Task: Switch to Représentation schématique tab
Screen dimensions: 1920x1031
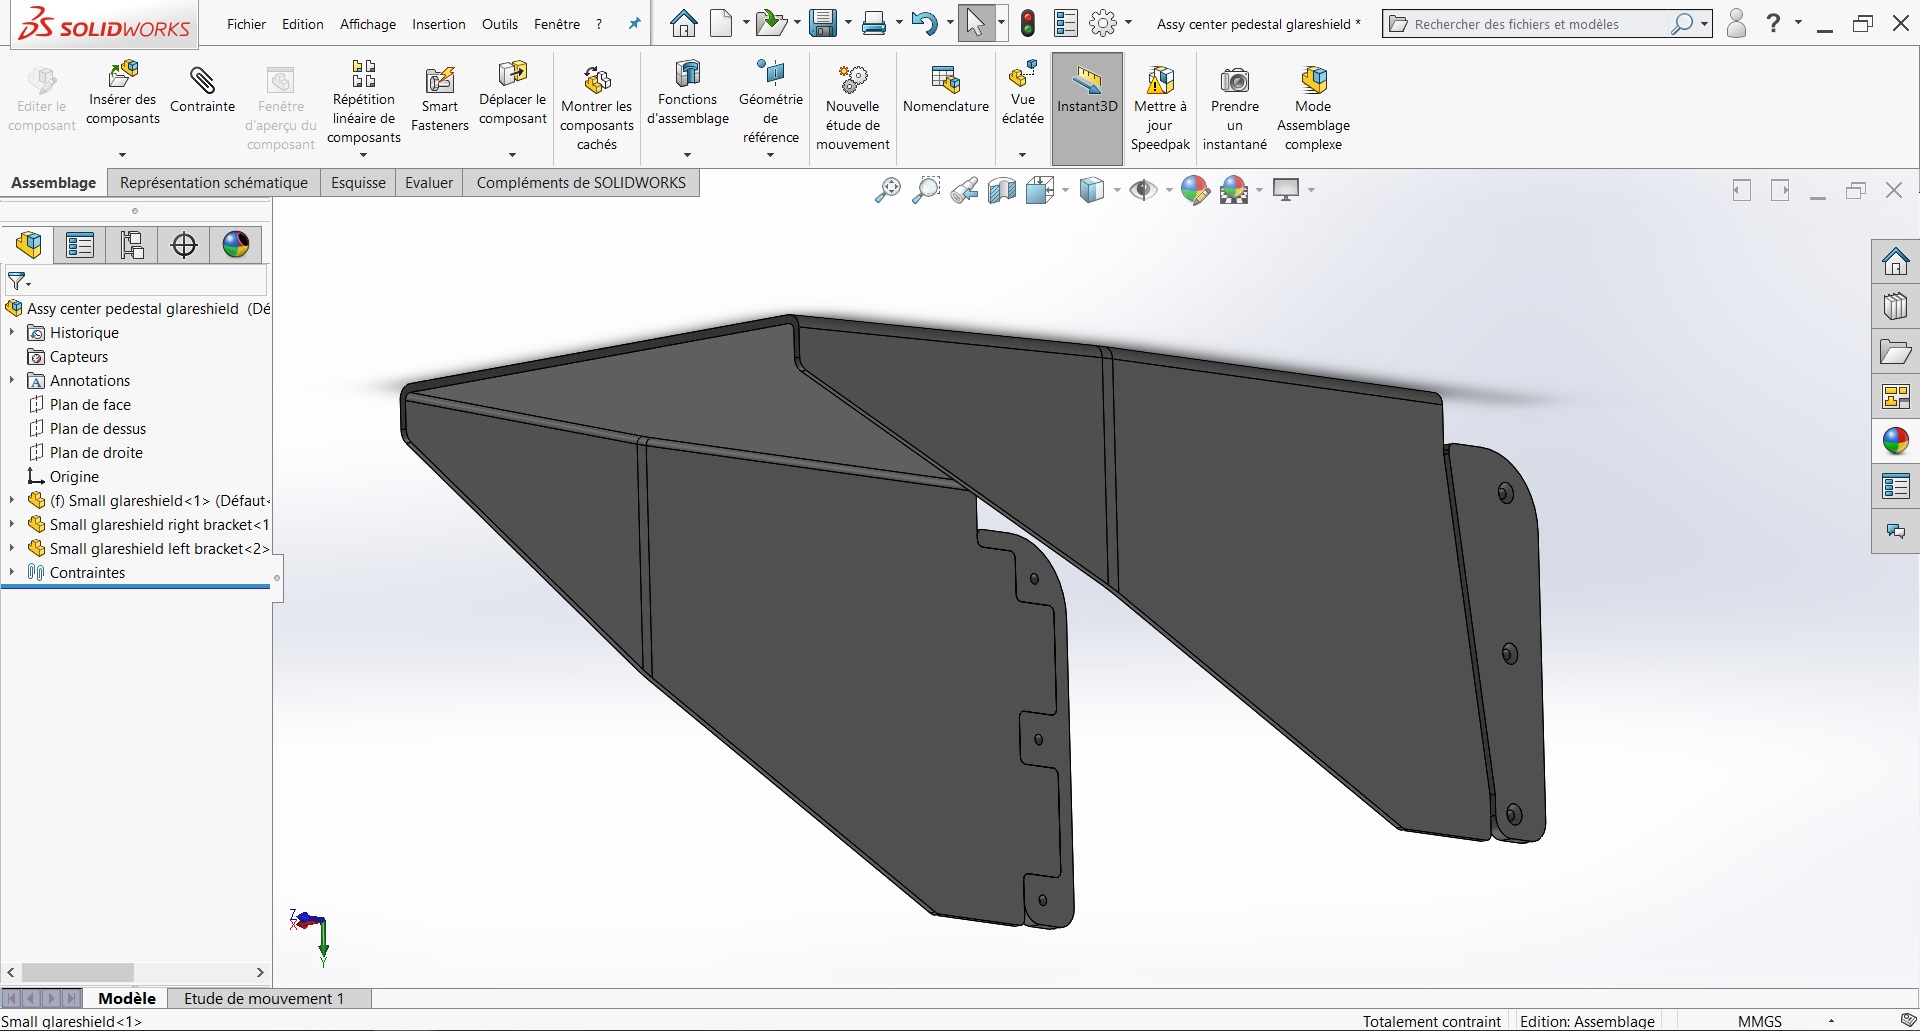Action: (214, 183)
